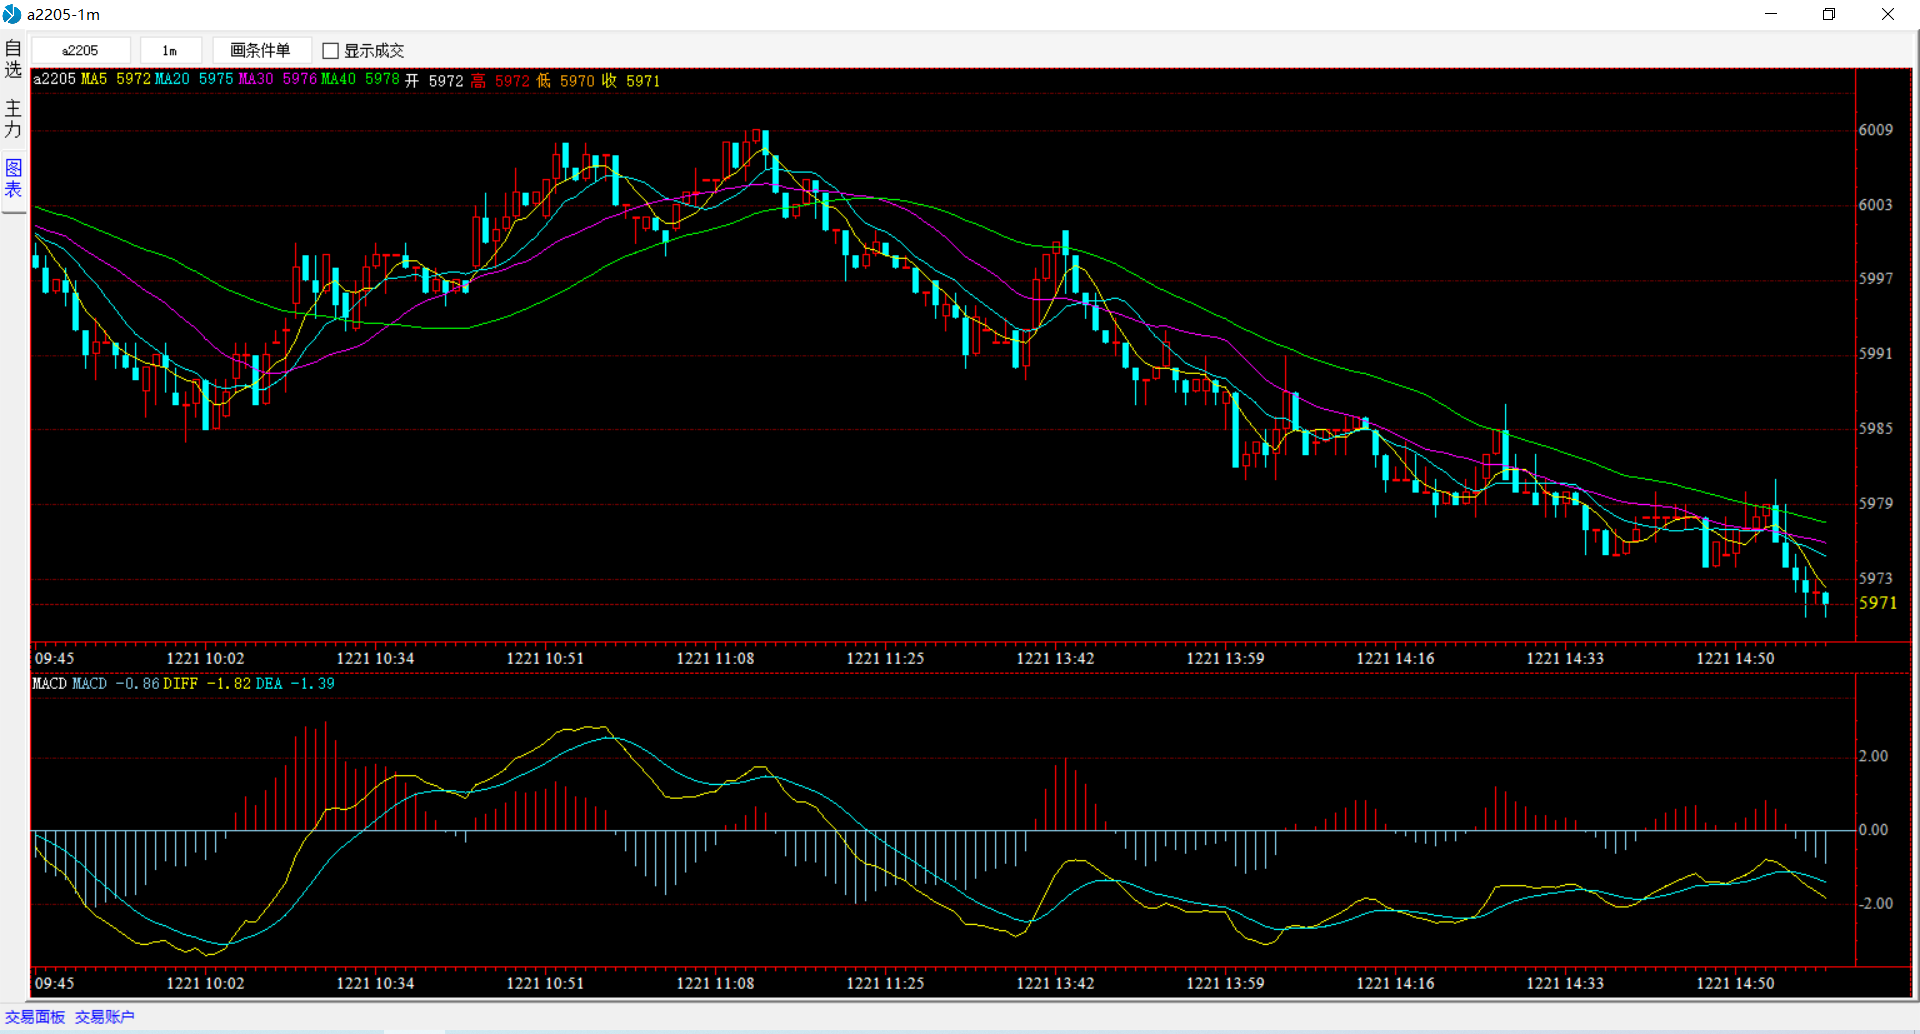Click the MACD indicator title label
The width and height of the screenshot is (1920, 1034).
49,684
